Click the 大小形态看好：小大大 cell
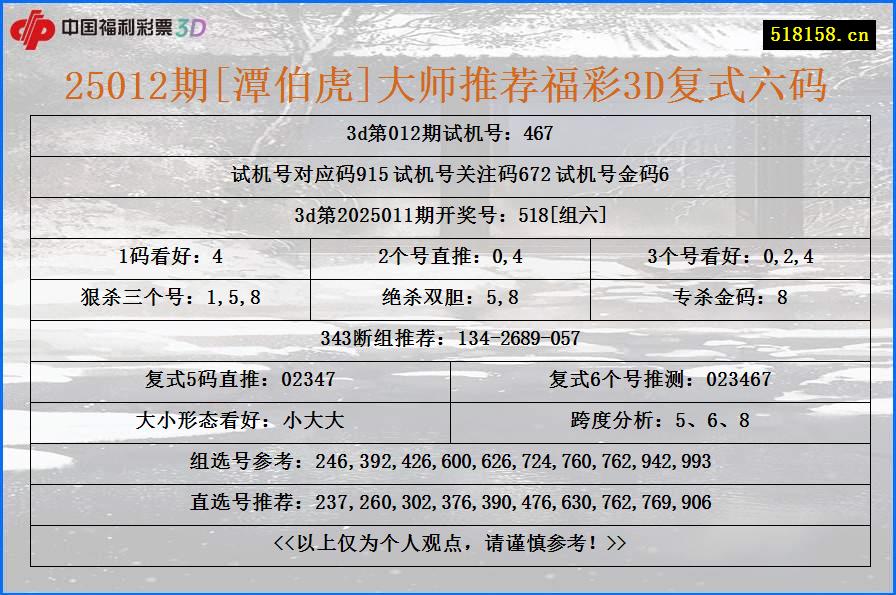Image resolution: width=896 pixels, height=595 pixels. pyautogui.click(x=241, y=420)
